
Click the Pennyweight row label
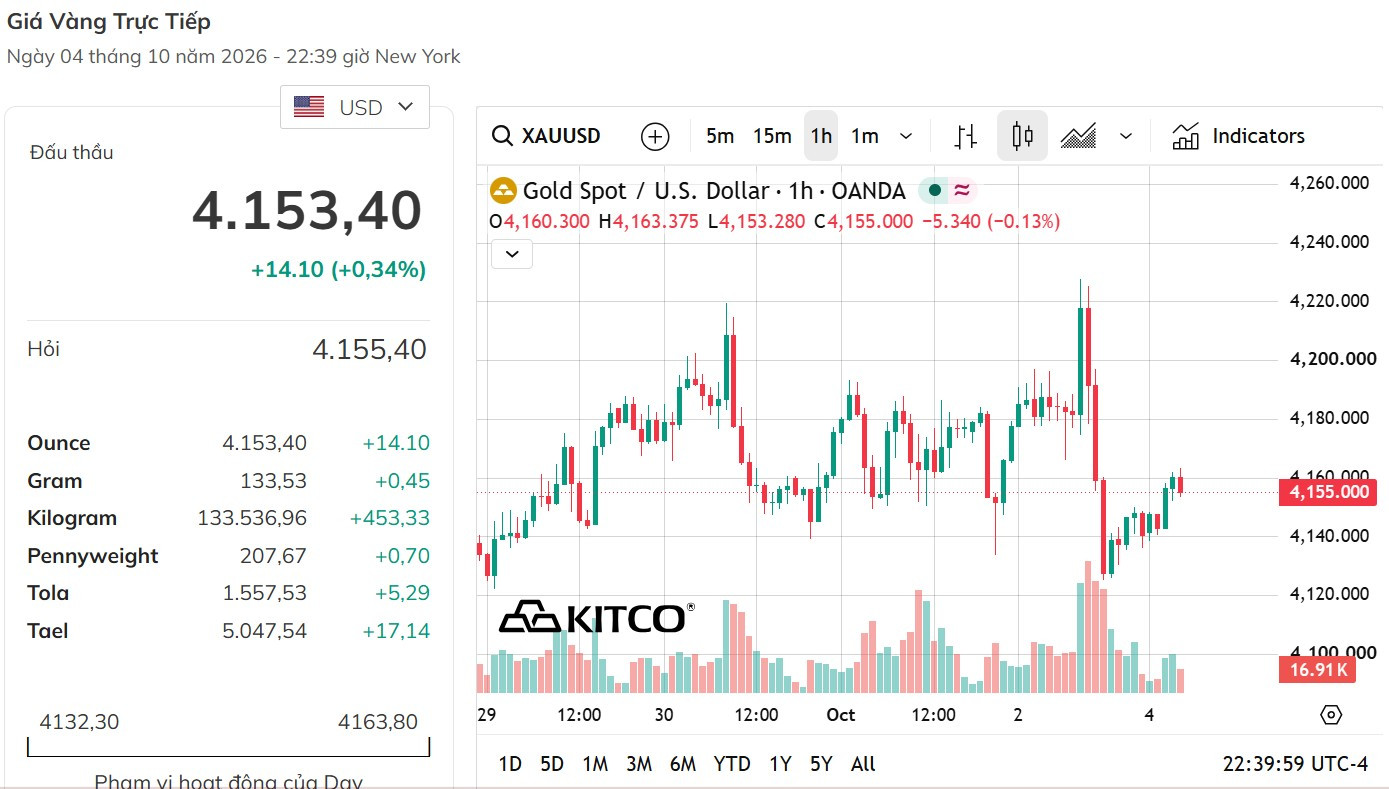pyautogui.click(x=93, y=556)
